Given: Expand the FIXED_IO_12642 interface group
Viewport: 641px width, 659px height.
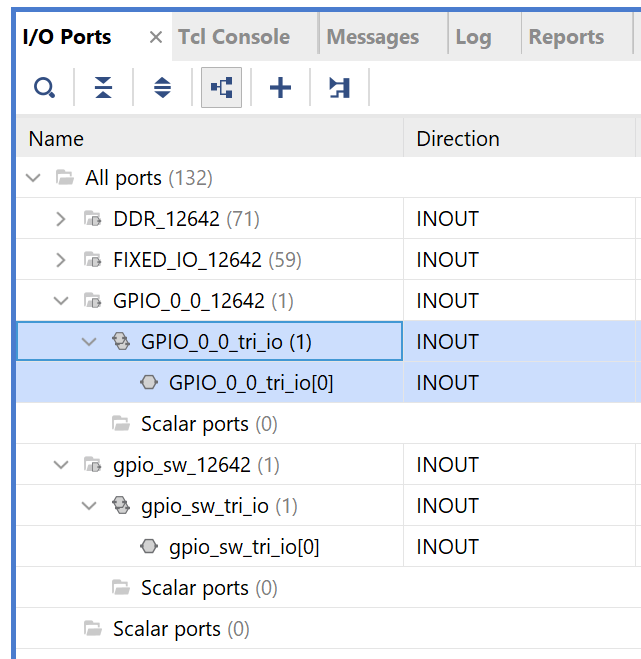Looking at the screenshot, I should pos(61,260).
